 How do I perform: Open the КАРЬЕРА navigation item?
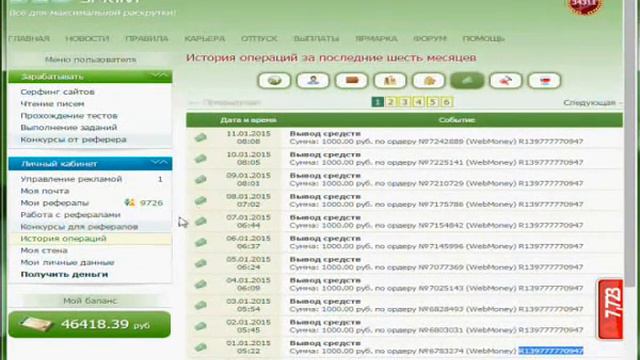(205, 39)
